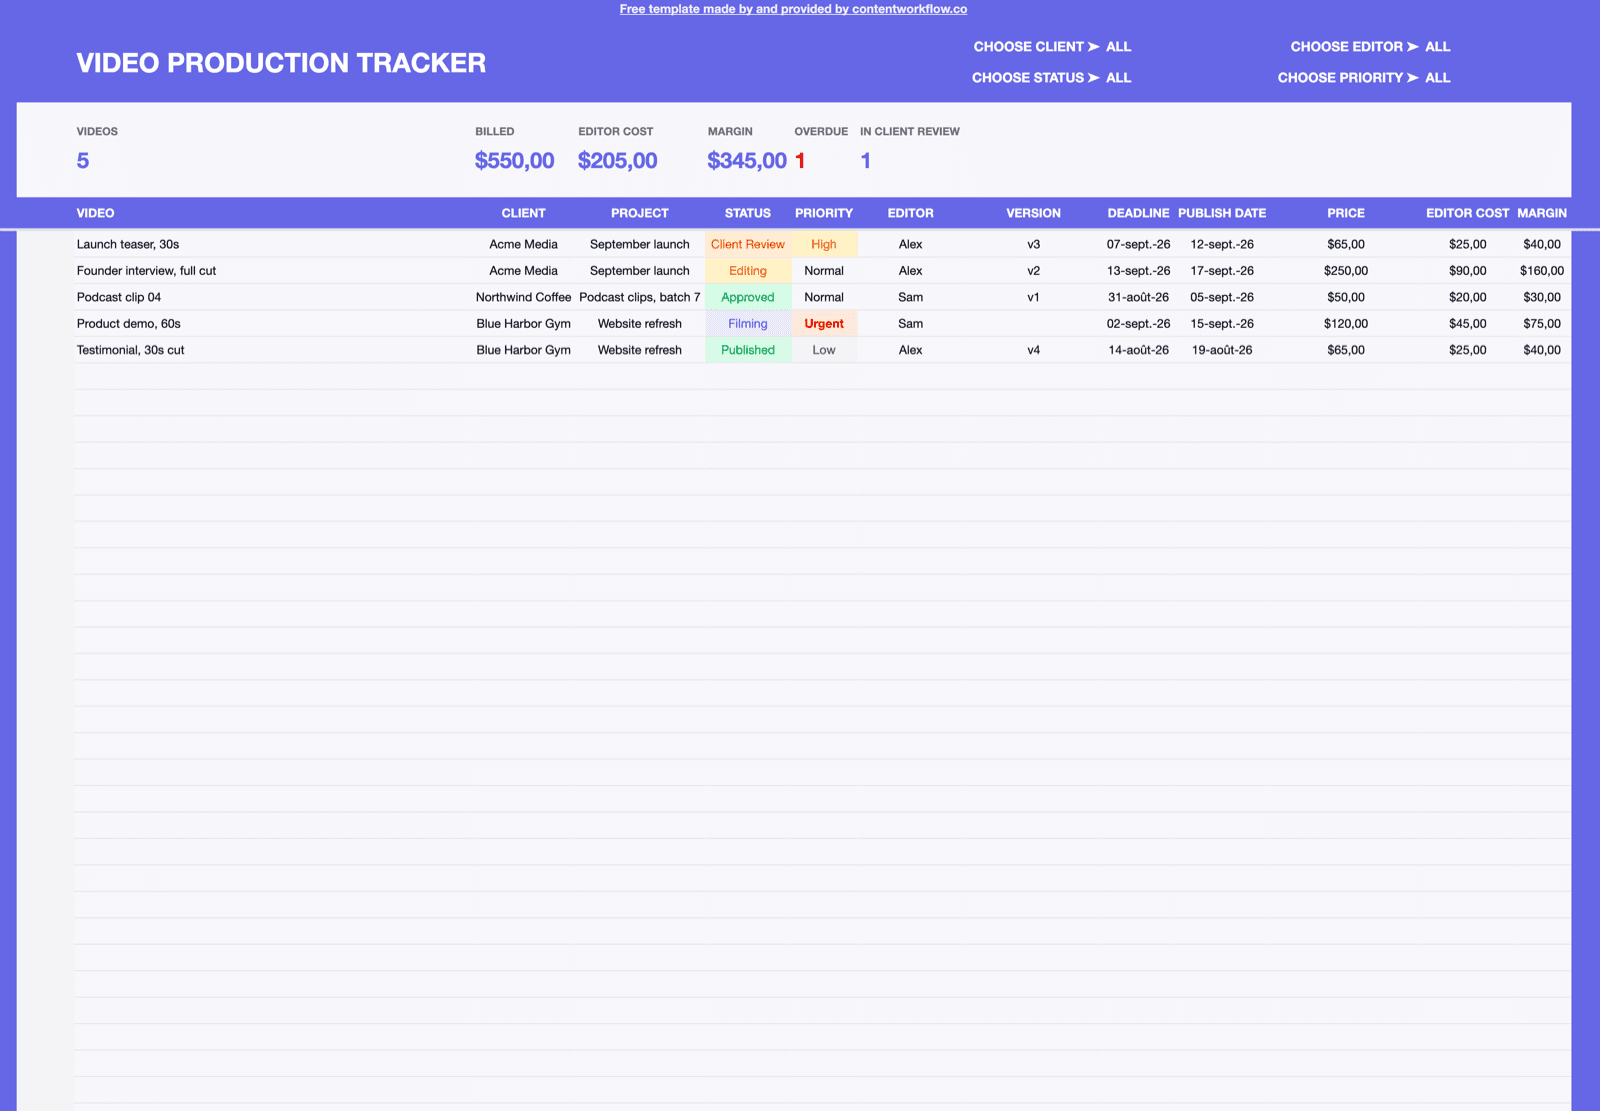Click the 07-sept.-26 deadline cell
Viewport: 1600px width, 1111px height.
(1138, 244)
